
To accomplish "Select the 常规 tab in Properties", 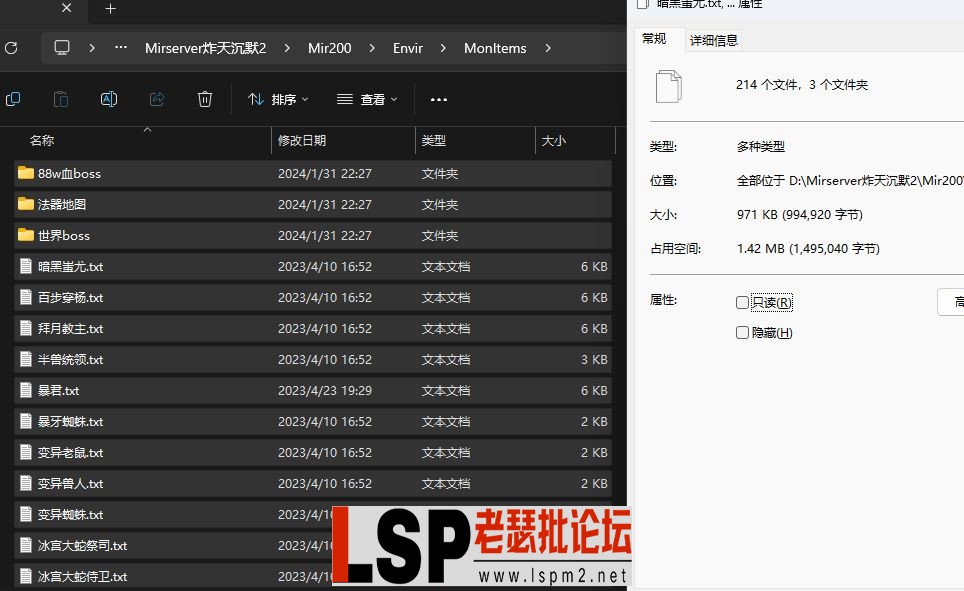I will tap(655, 39).
